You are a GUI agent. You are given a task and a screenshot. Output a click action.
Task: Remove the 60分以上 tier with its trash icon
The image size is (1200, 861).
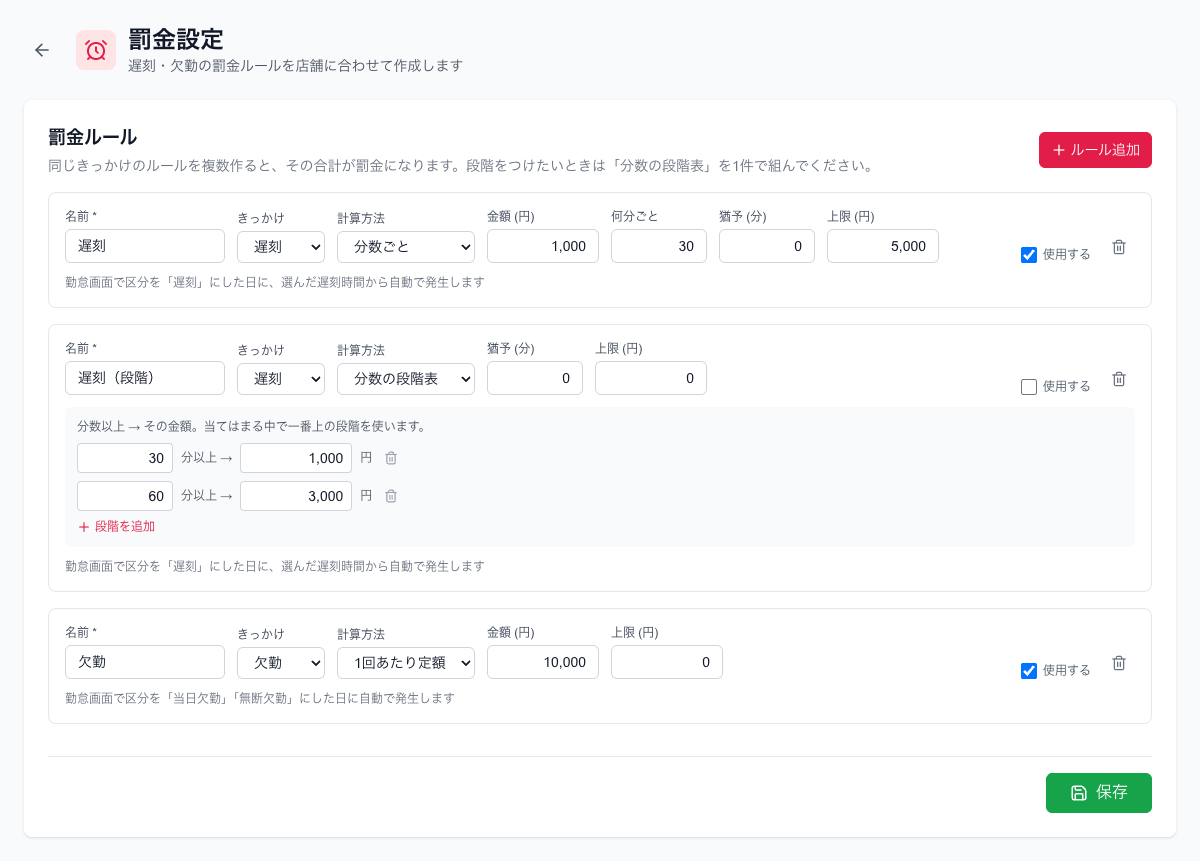(391, 496)
